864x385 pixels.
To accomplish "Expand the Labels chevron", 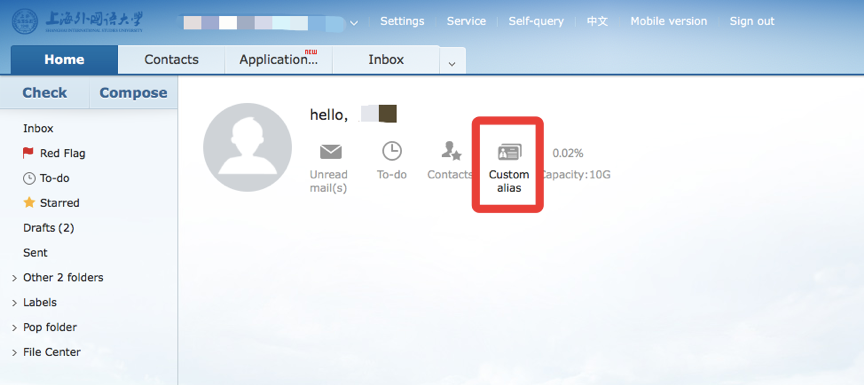I will [x=14, y=303].
